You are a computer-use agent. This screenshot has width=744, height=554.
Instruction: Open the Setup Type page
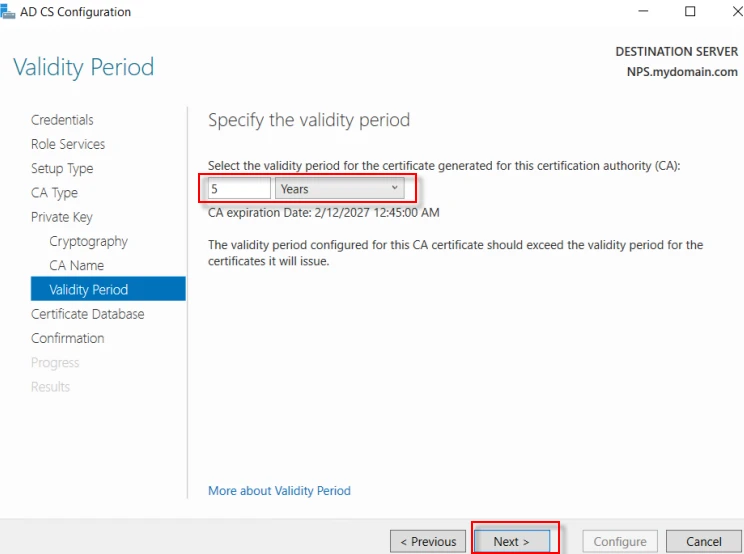(x=62, y=169)
